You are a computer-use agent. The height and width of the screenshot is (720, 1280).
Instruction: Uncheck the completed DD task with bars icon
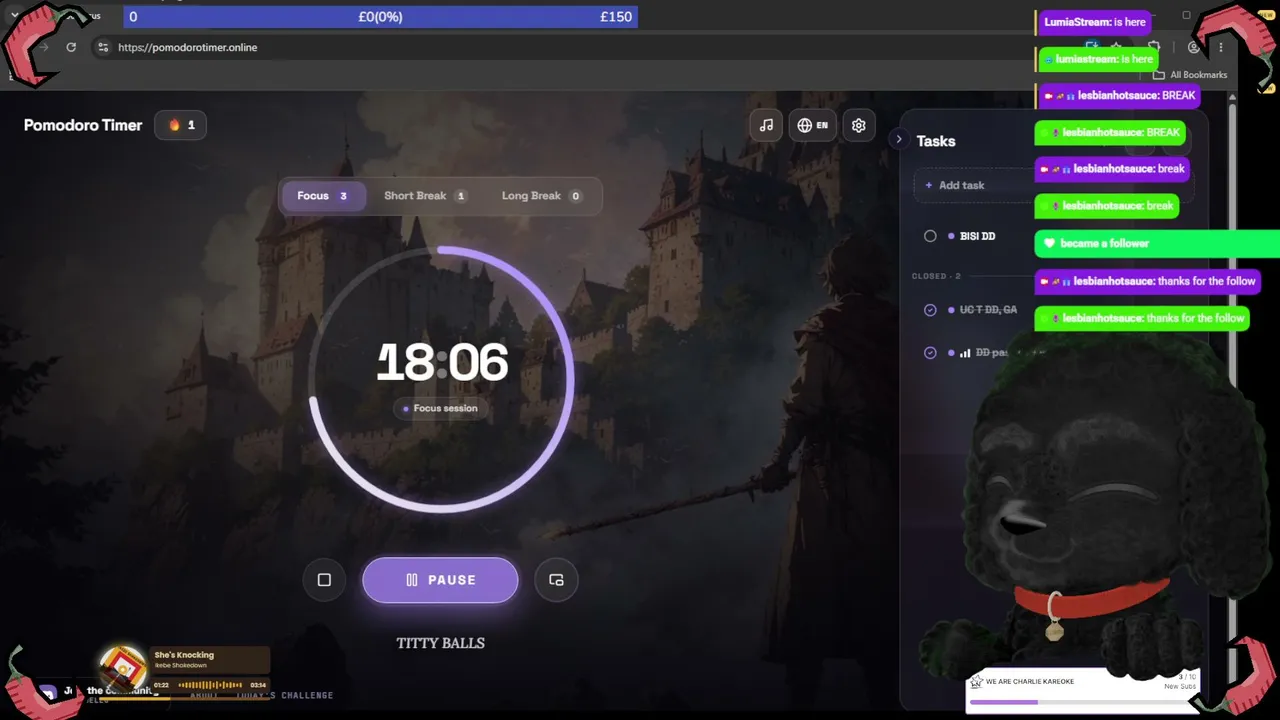click(930, 353)
